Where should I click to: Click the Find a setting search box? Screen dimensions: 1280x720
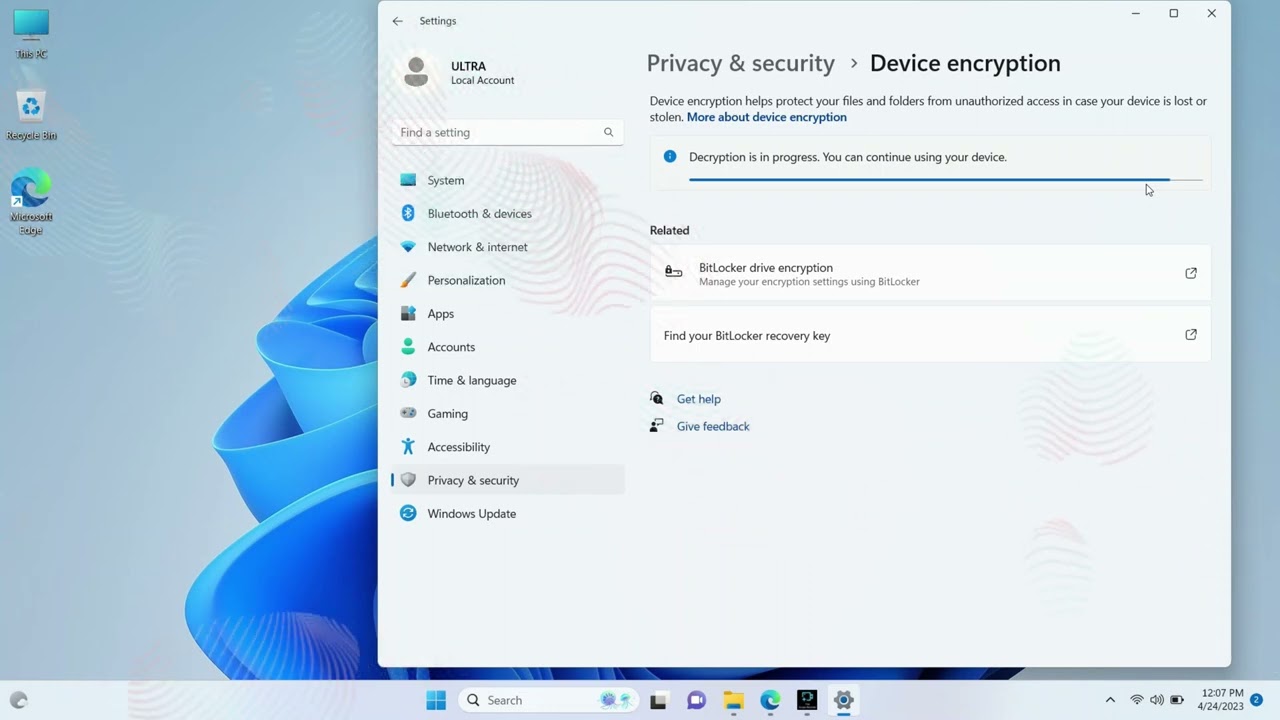507,132
